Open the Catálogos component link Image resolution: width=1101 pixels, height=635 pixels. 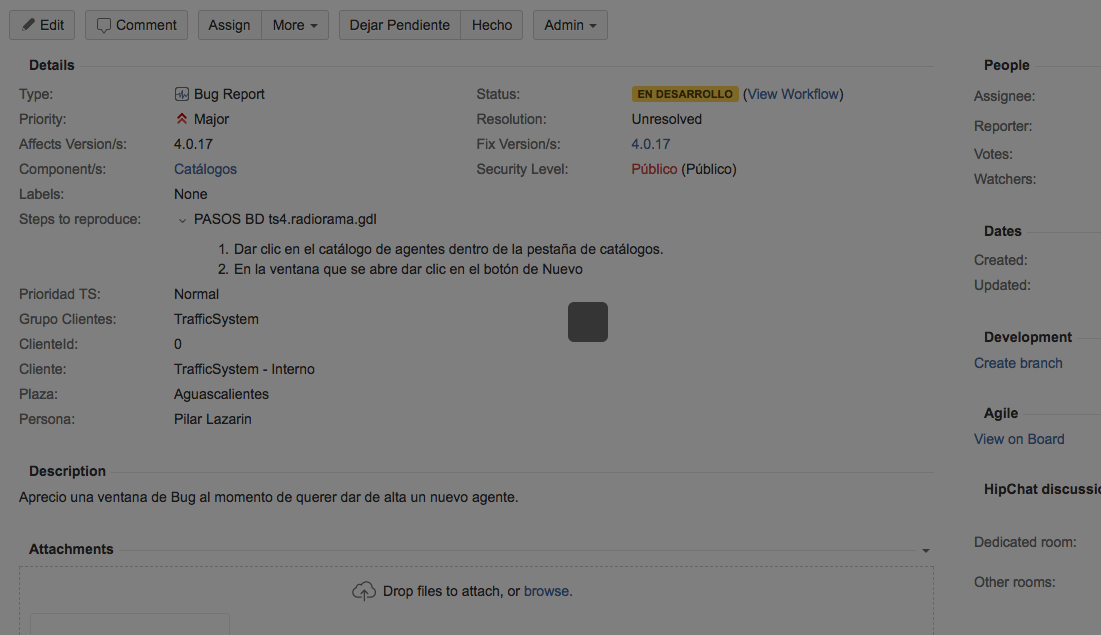coord(205,169)
